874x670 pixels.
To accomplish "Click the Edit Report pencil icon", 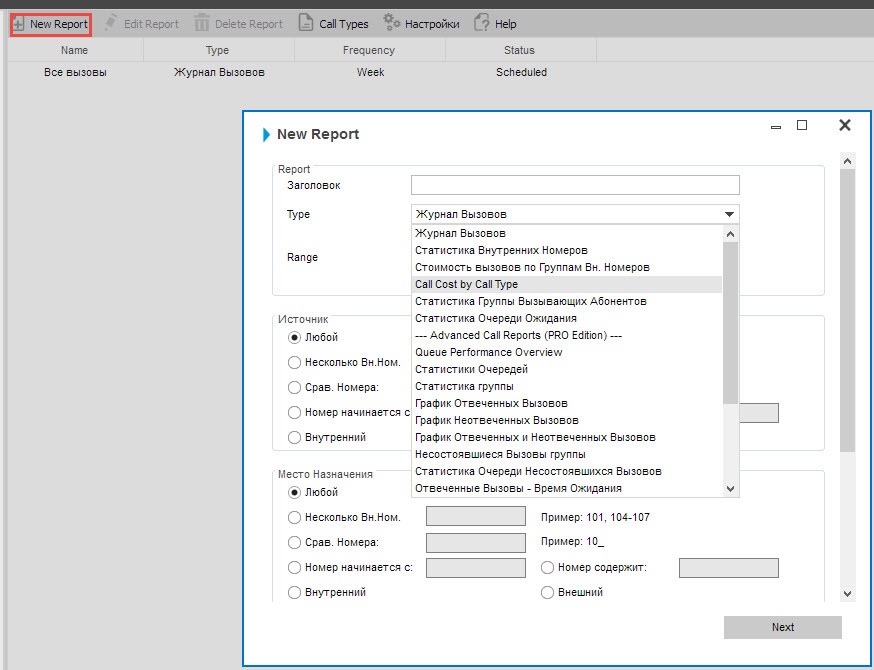I will click(x=111, y=23).
